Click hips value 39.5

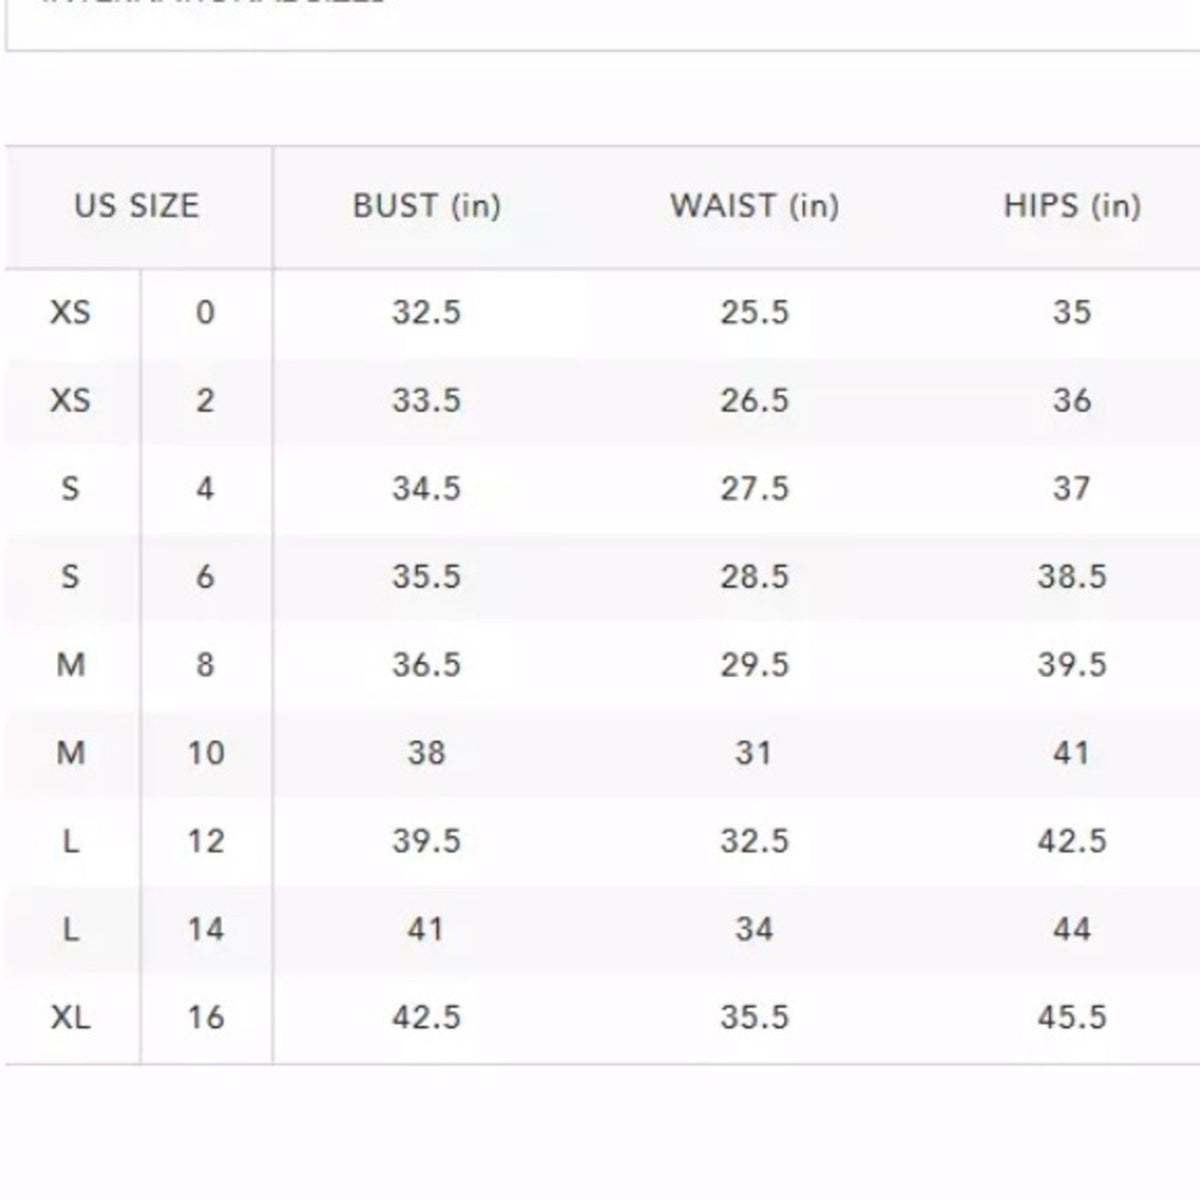[1072, 664]
